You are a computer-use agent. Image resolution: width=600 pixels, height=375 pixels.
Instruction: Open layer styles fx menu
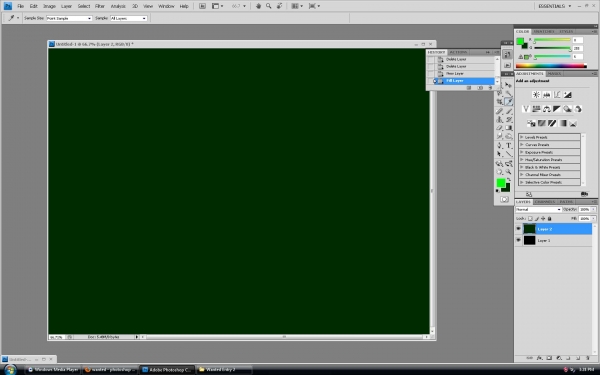click(x=540, y=359)
